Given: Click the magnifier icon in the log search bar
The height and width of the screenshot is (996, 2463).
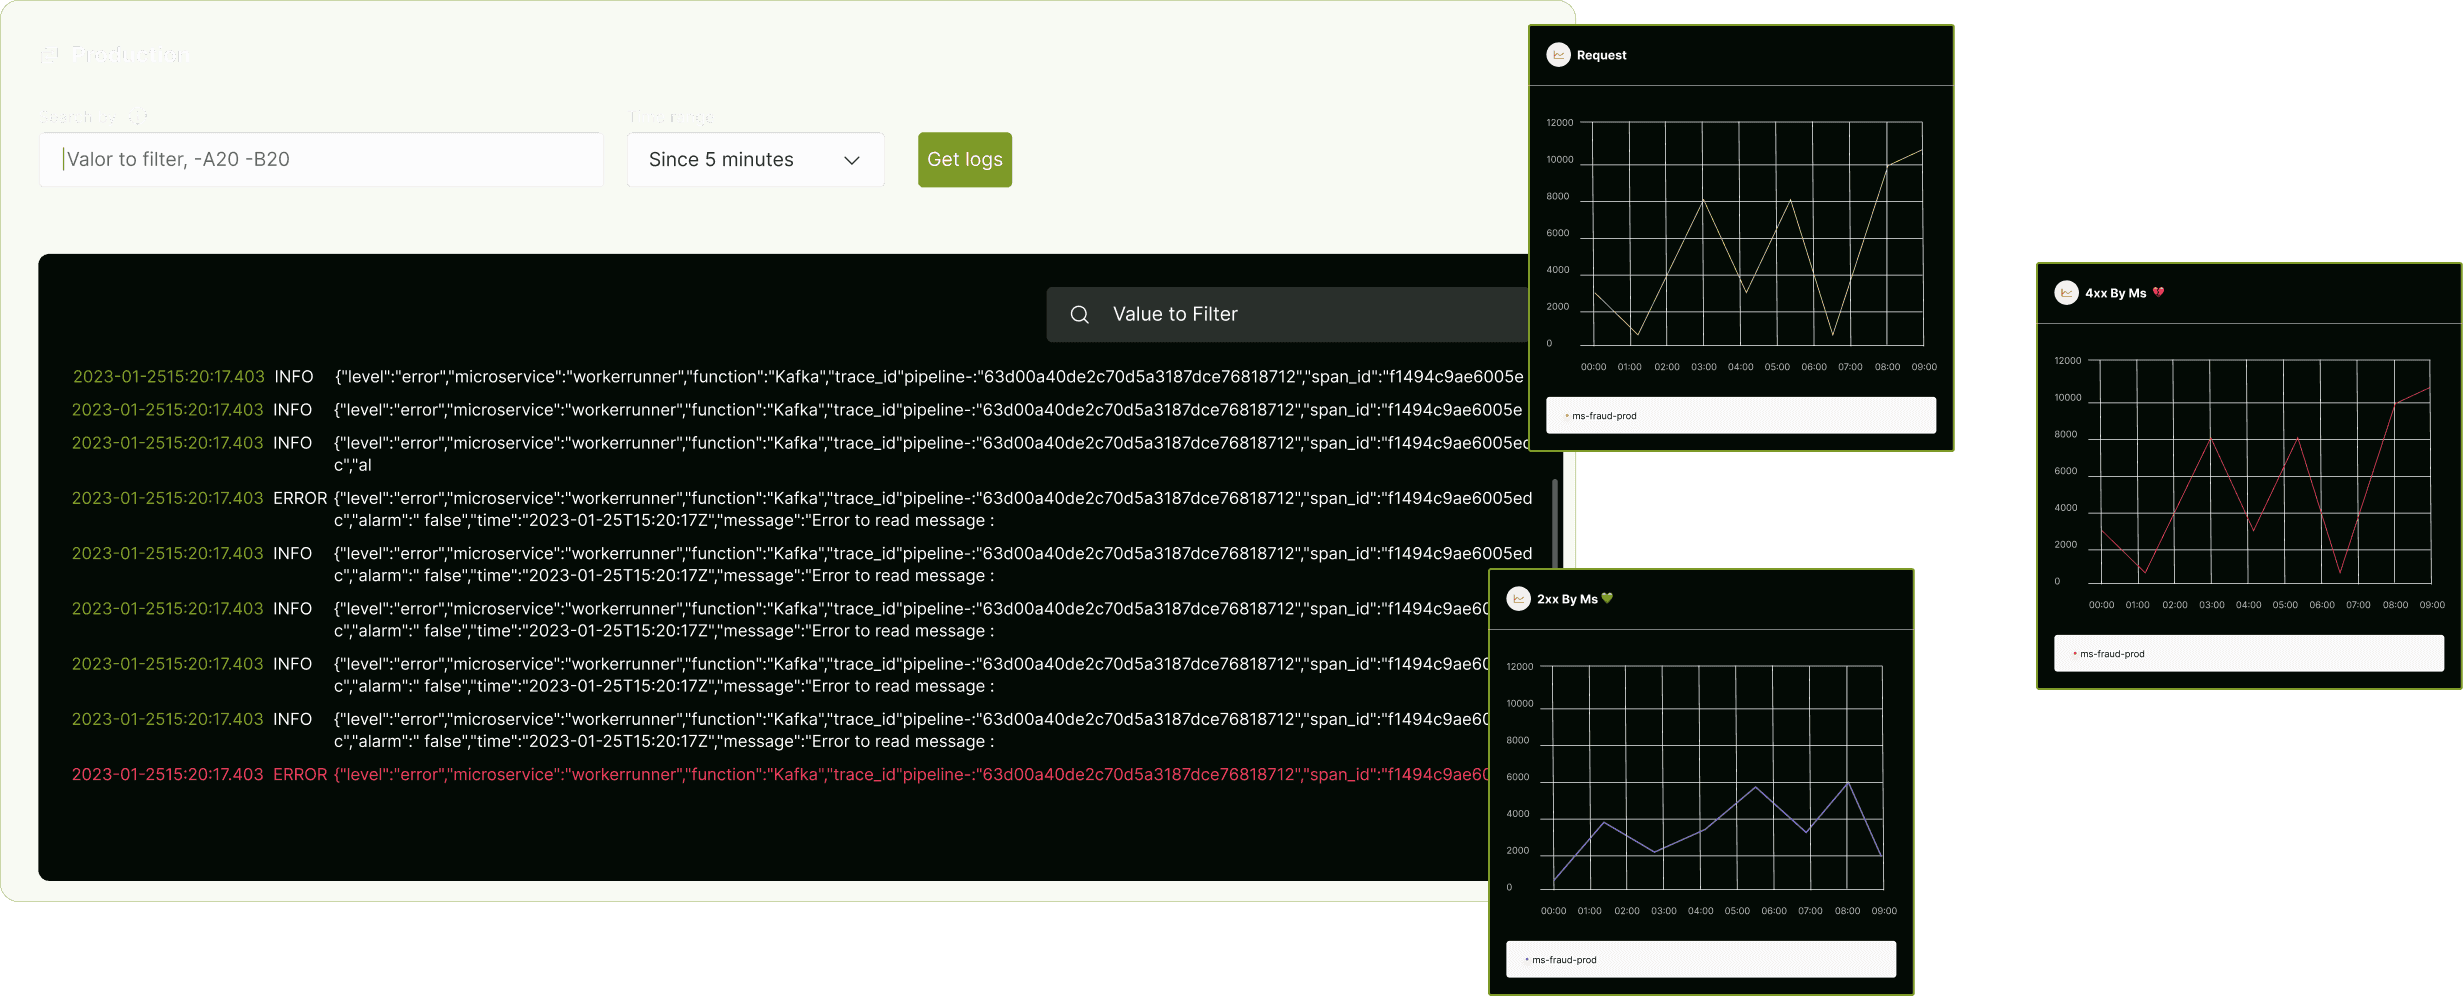Looking at the screenshot, I should pyautogui.click(x=1079, y=314).
